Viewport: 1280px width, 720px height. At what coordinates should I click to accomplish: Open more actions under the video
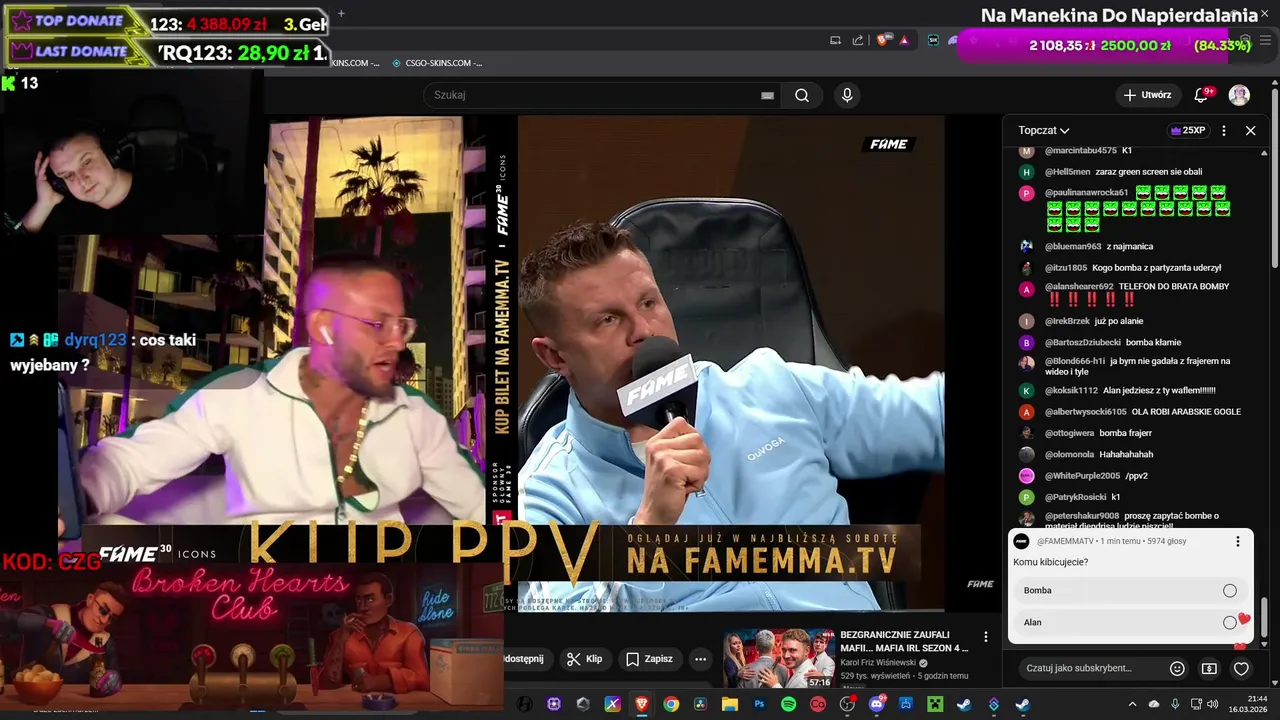(x=700, y=659)
